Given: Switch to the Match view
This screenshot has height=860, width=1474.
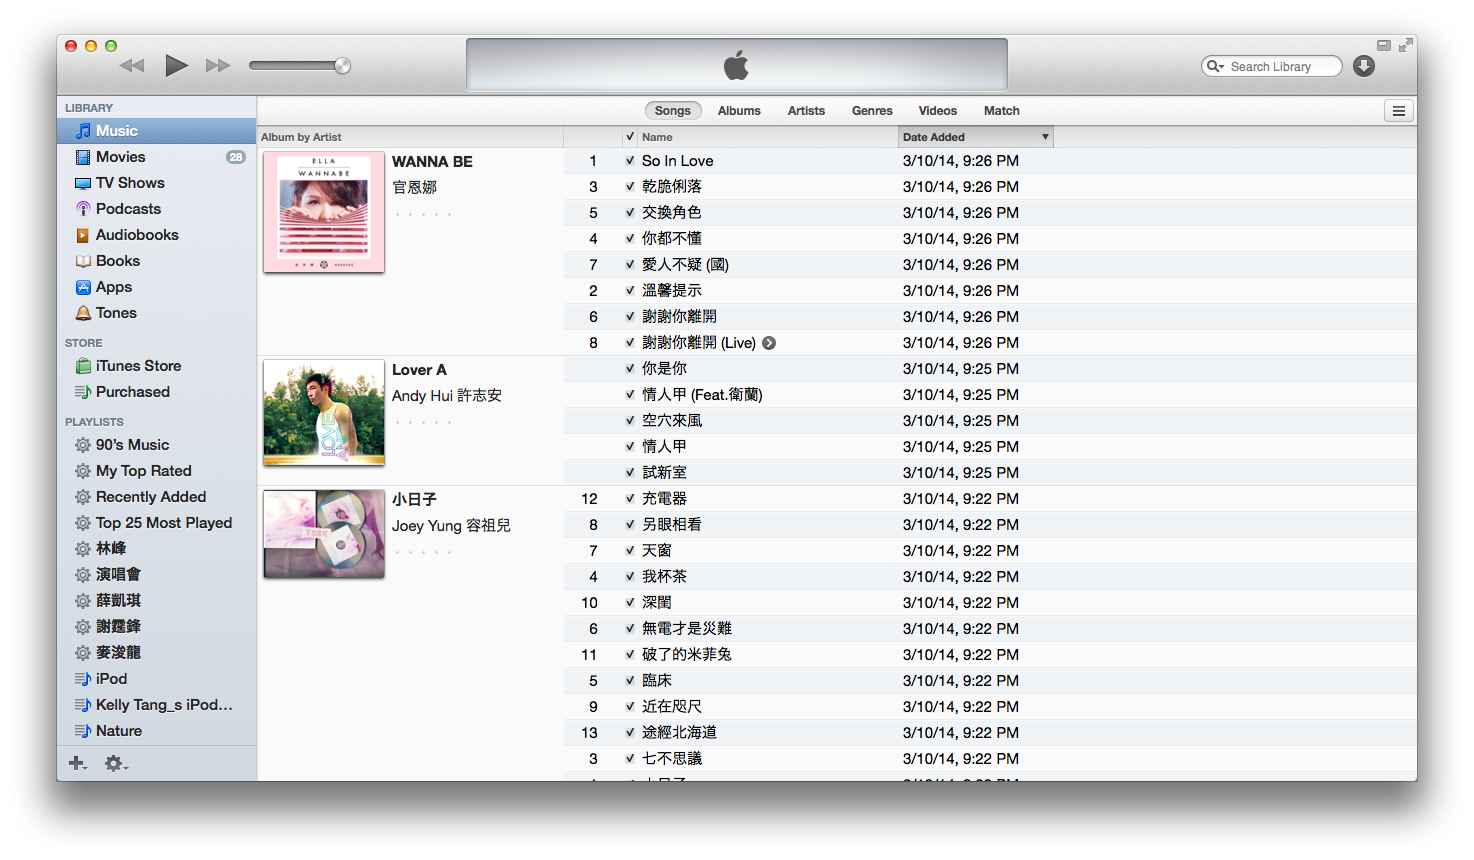Looking at the screenshot, I should click(1002, 111).
